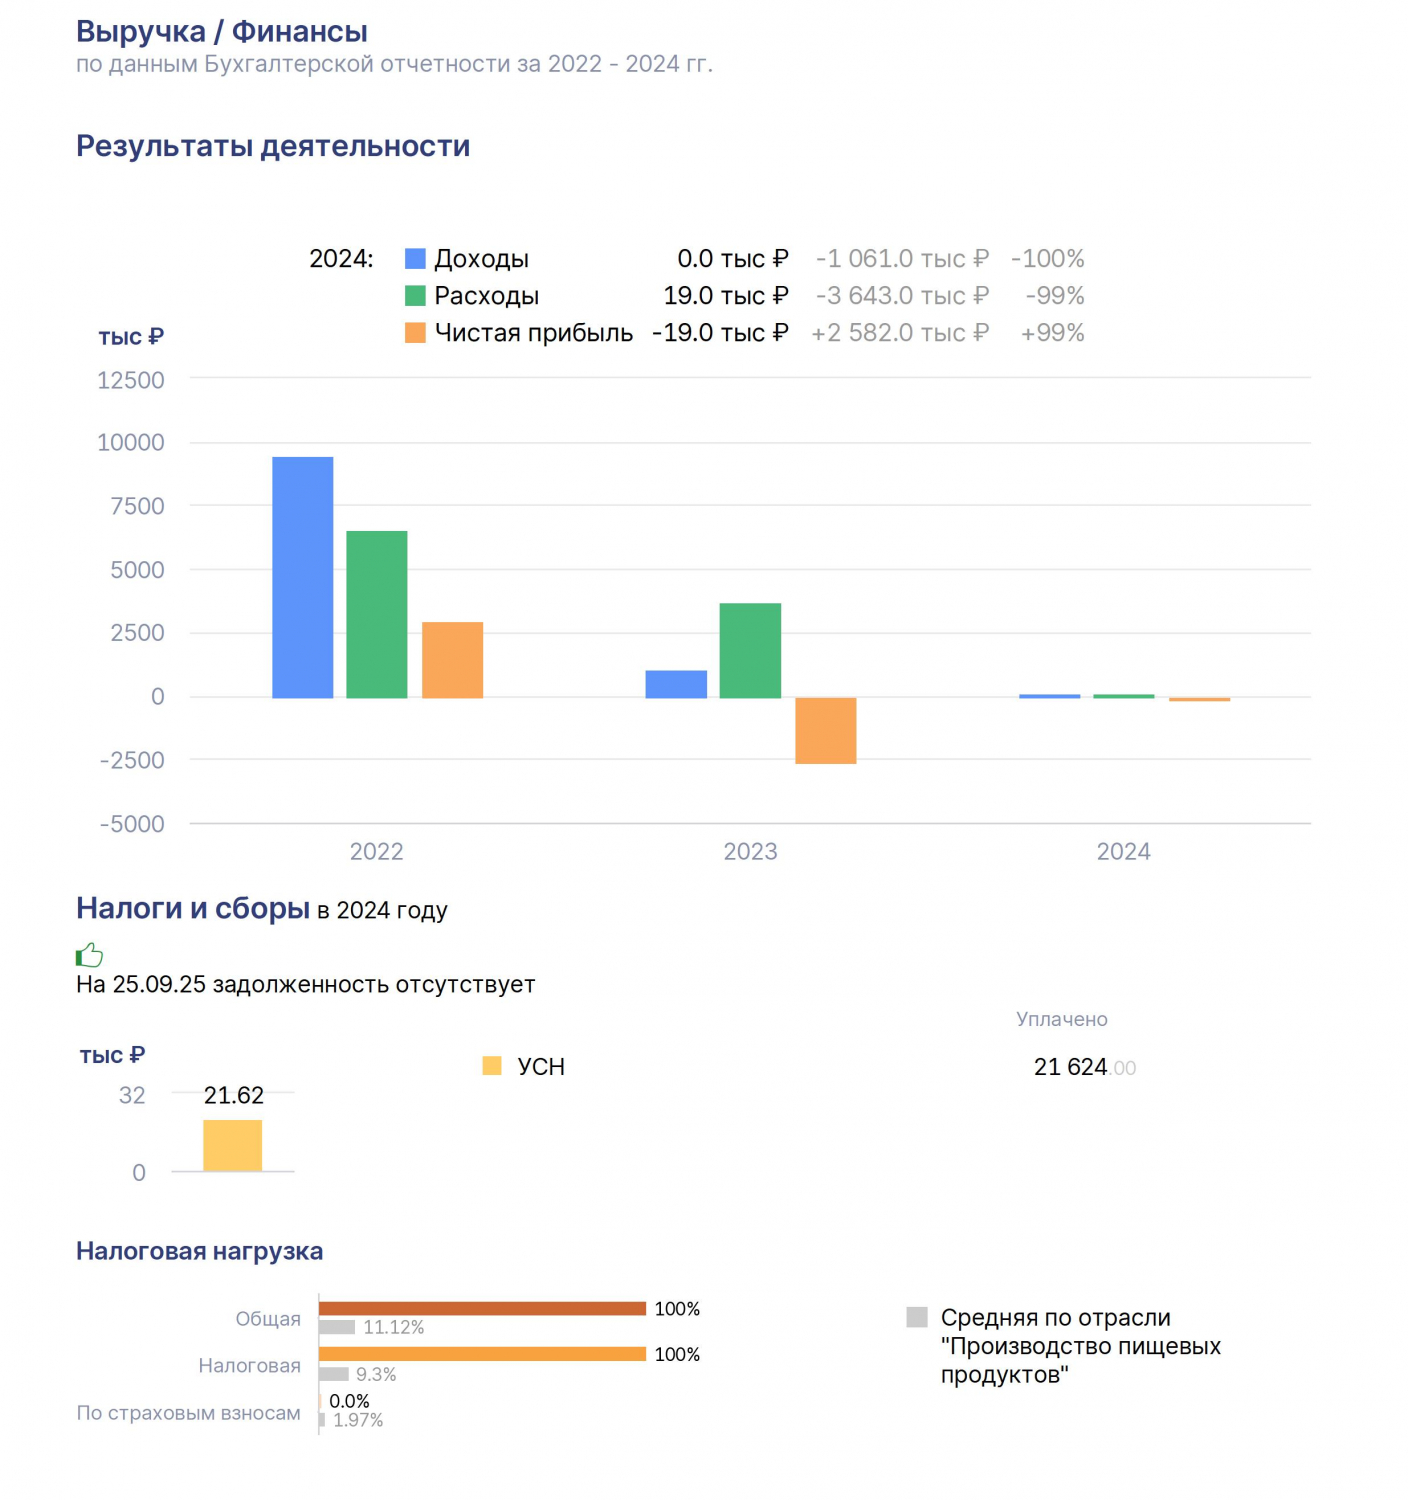Screen dimensions: 1408x1500
Task: Click the Налоговая 100% orange bar
Action: (x=483, y=1354)
